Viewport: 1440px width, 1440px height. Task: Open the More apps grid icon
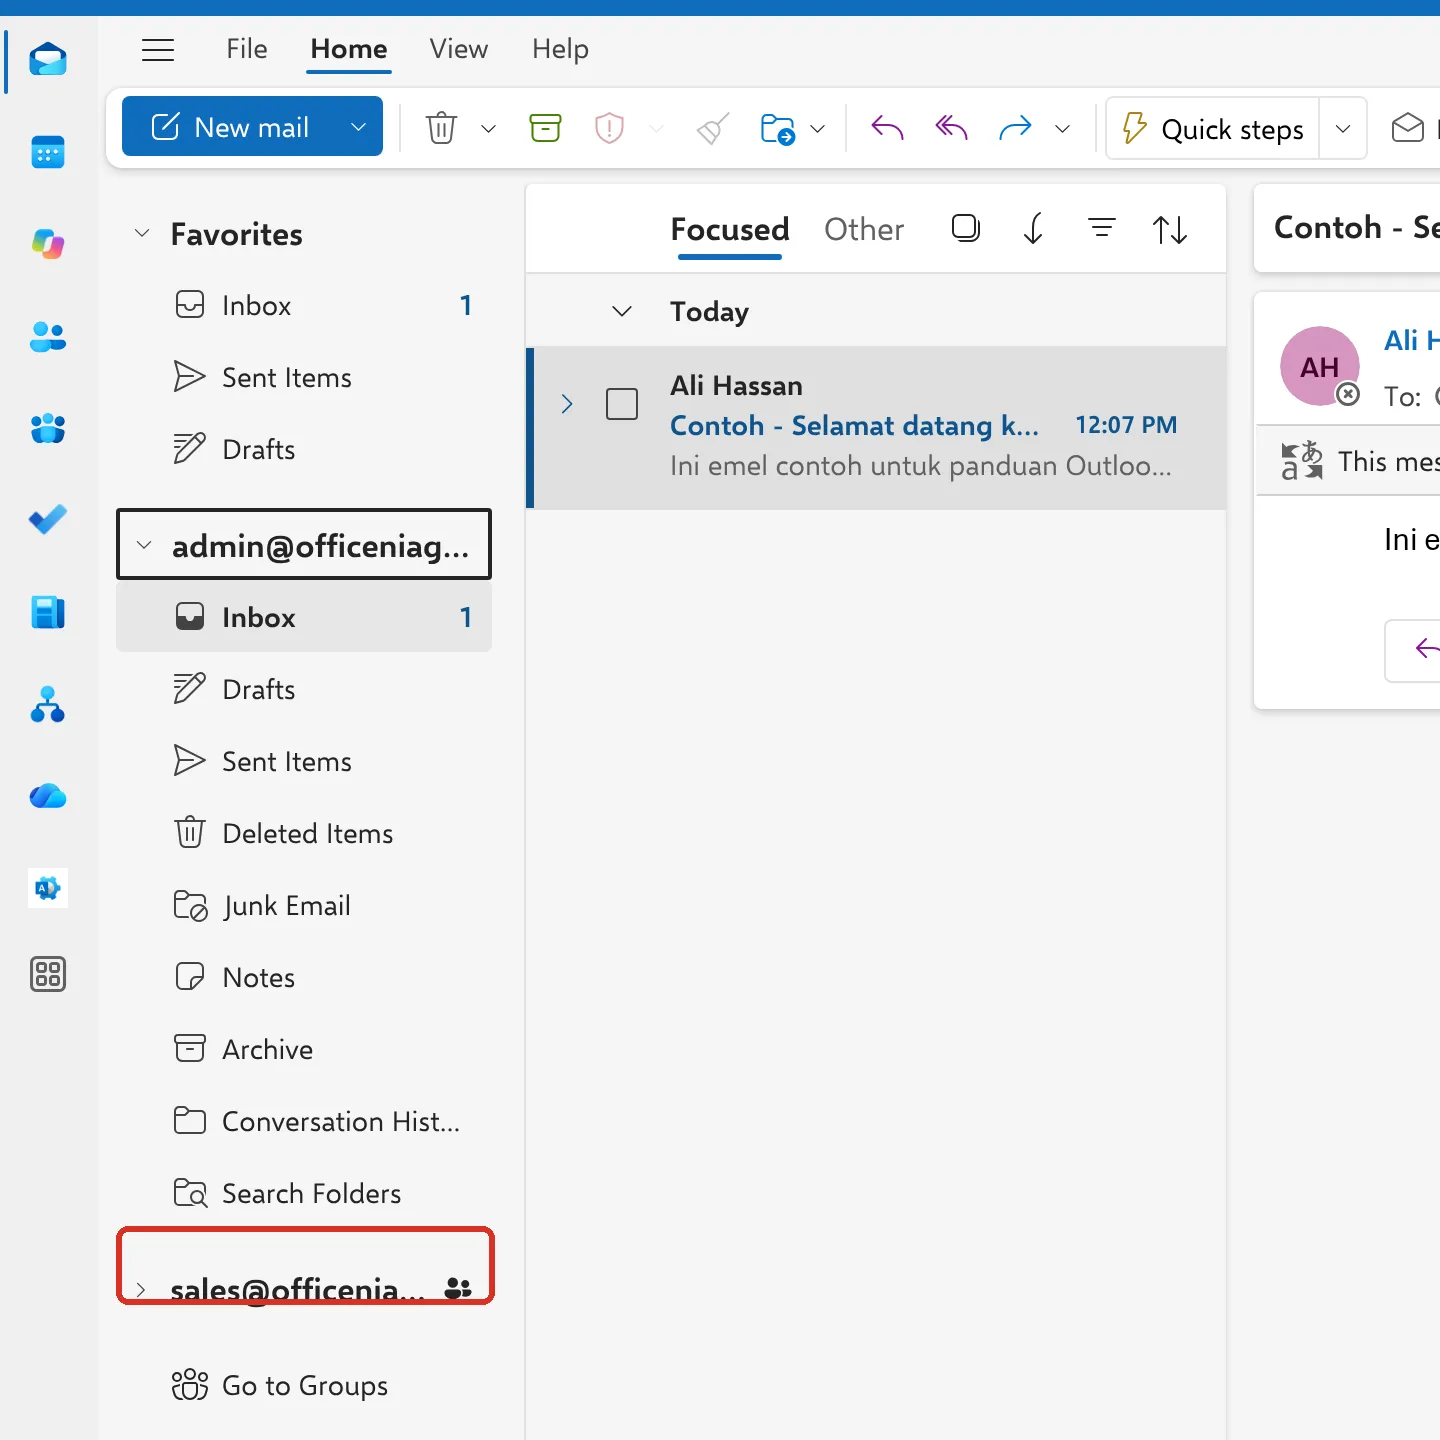(48, 974)
